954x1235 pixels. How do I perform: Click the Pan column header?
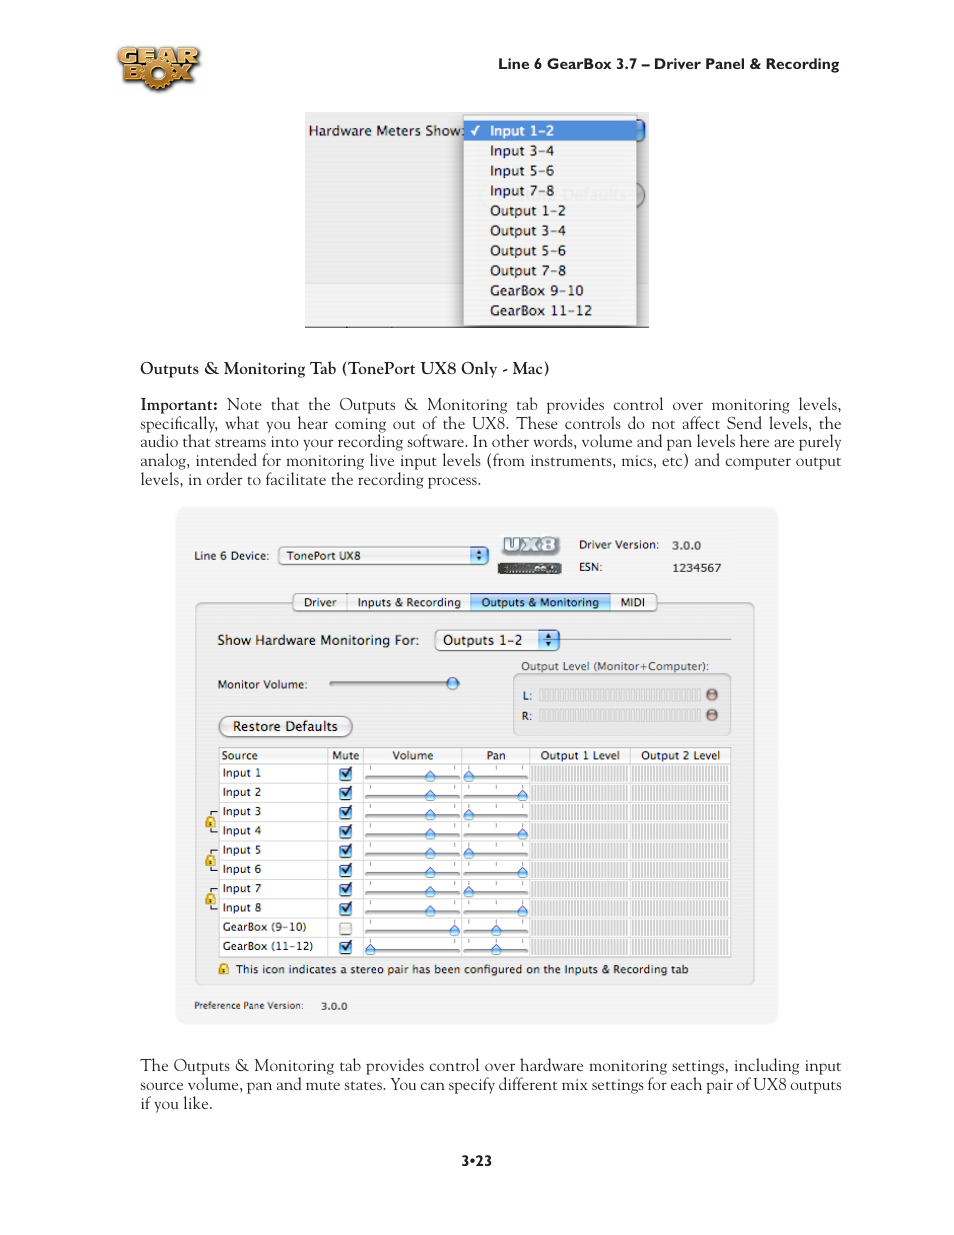496,755
